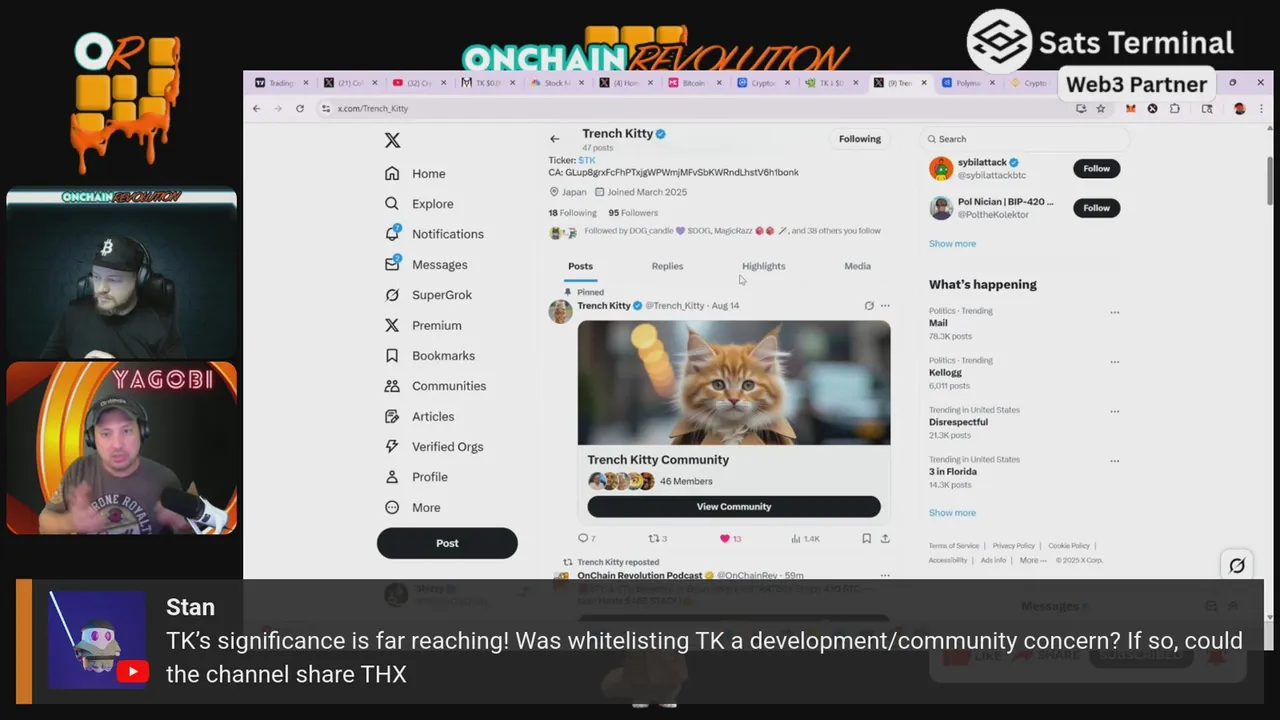This screenshot has height=720, width=1280.
Task: Click the browser vertical scrollbar
Action: pyautogui.click(x=1270, y=180)
